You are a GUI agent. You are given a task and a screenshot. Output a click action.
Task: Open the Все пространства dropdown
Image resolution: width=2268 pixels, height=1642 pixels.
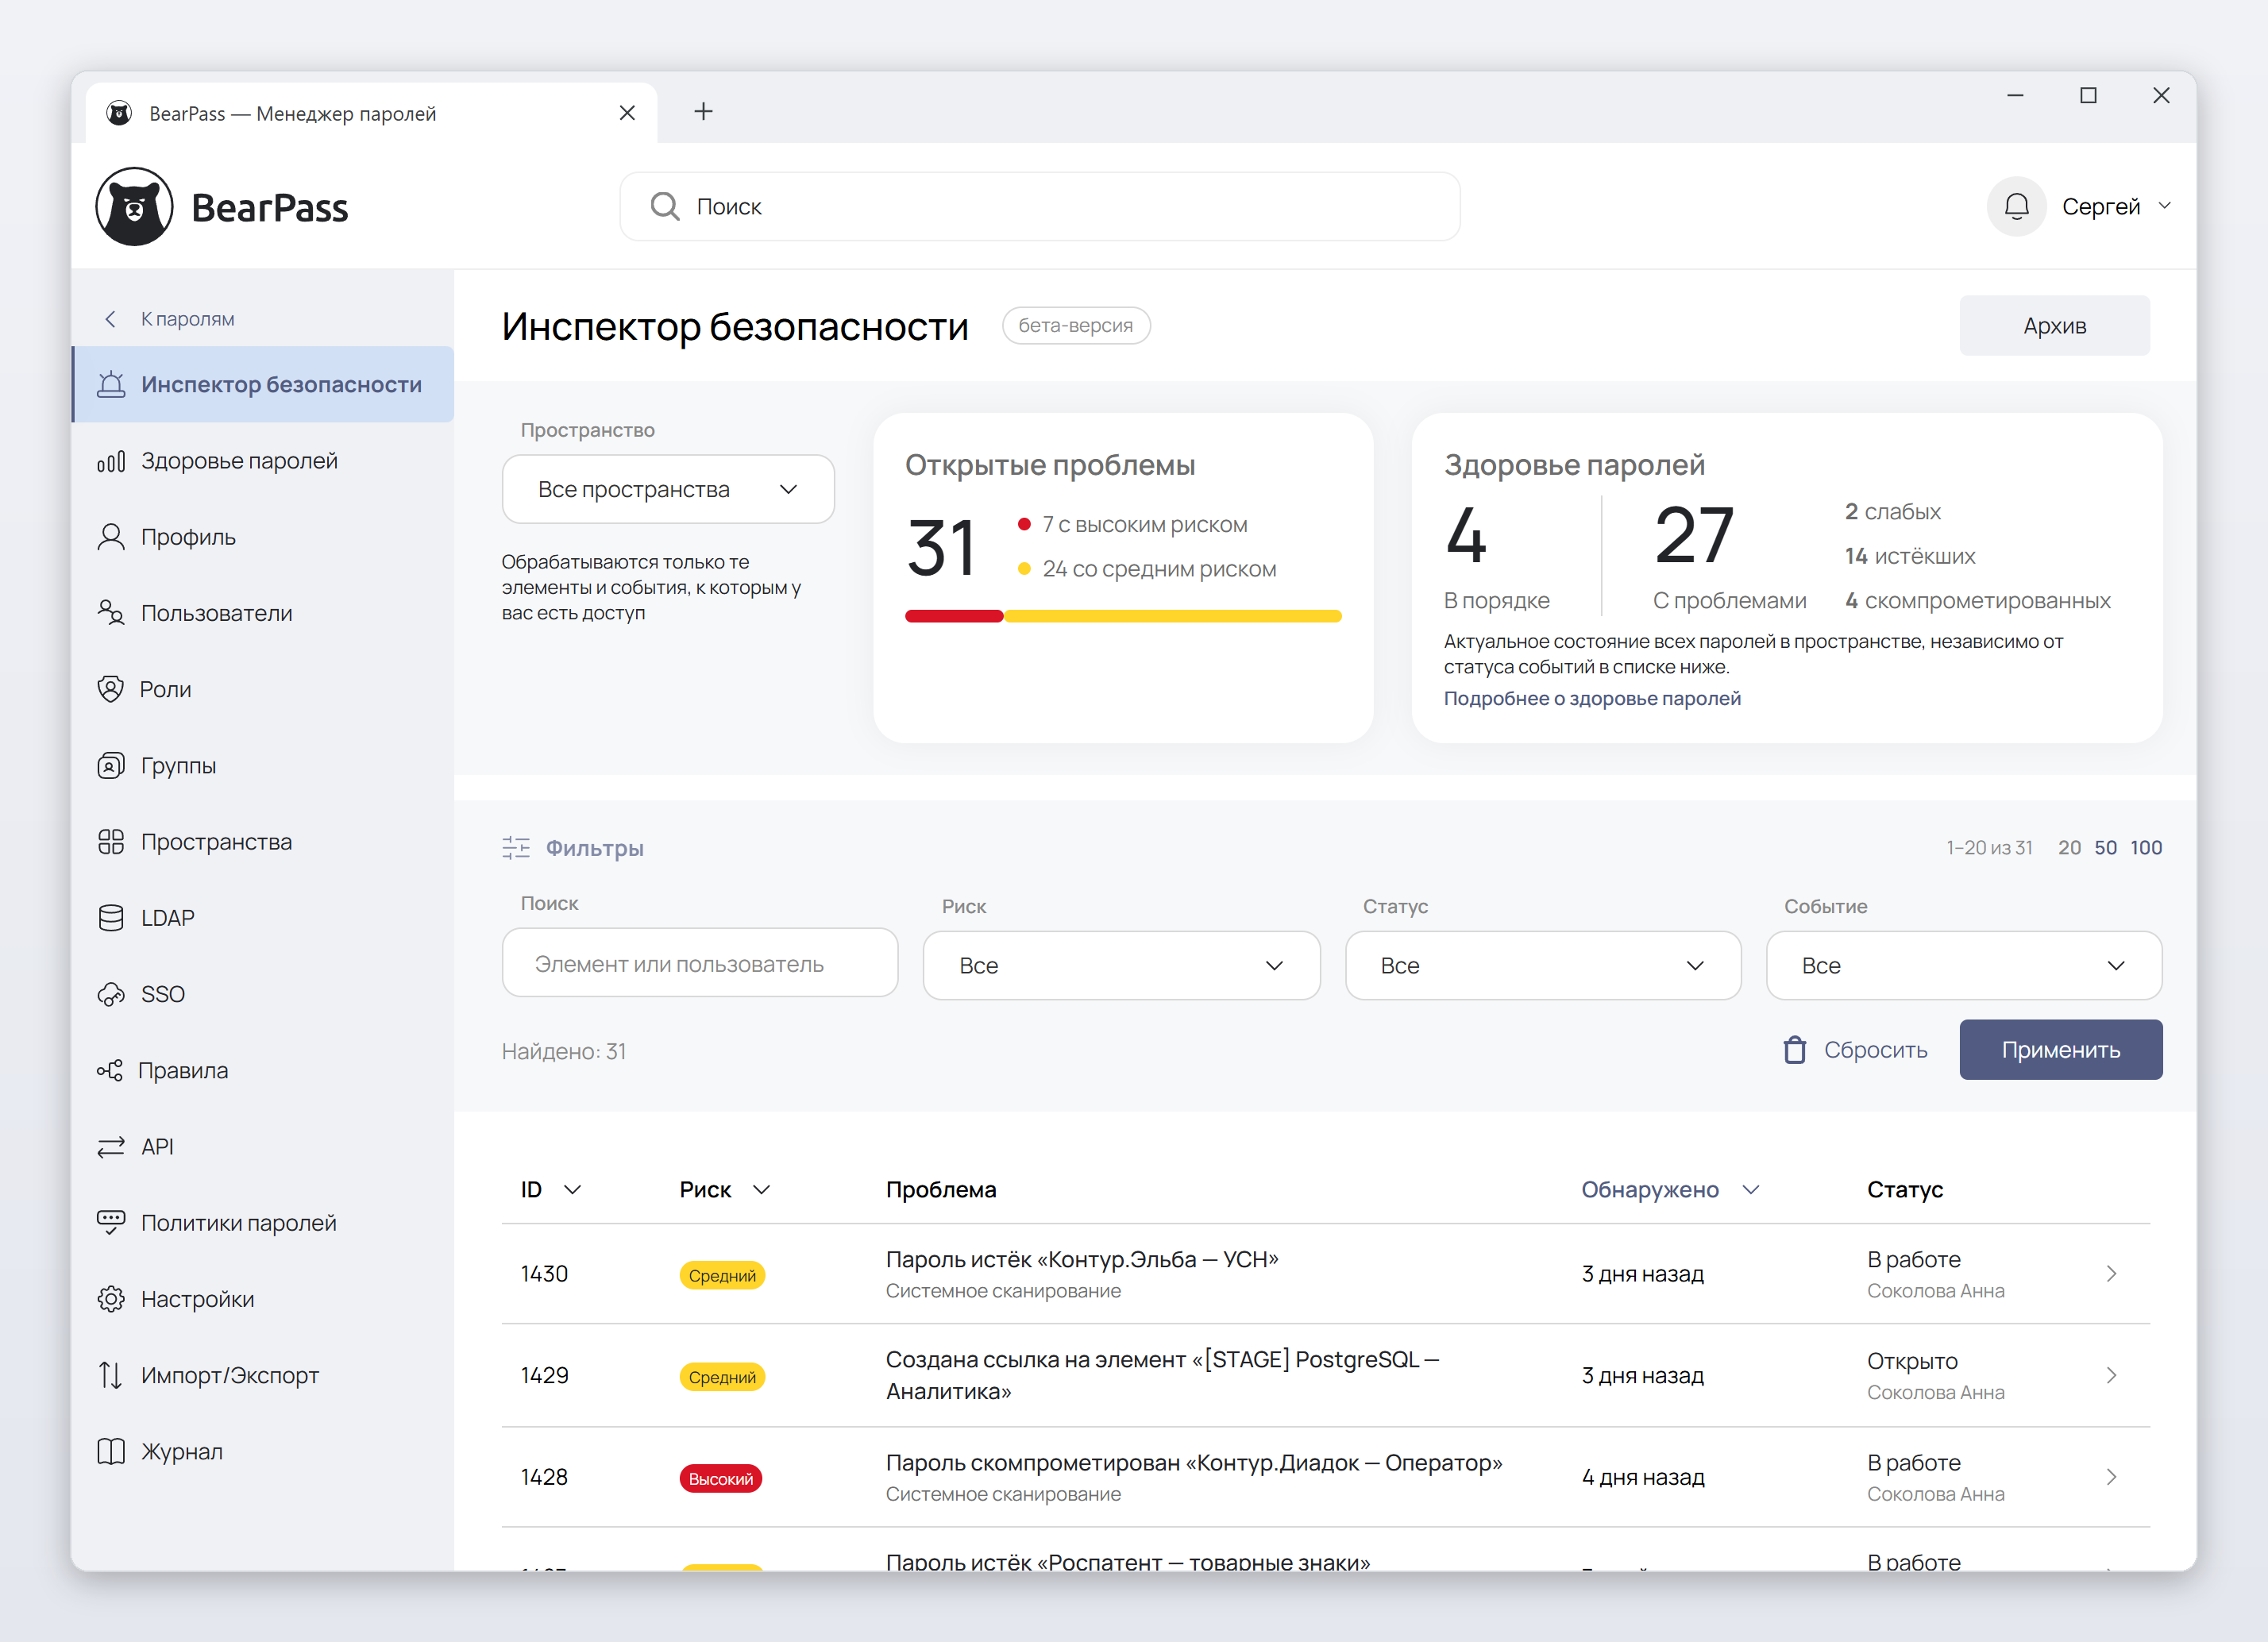(668, 489)
